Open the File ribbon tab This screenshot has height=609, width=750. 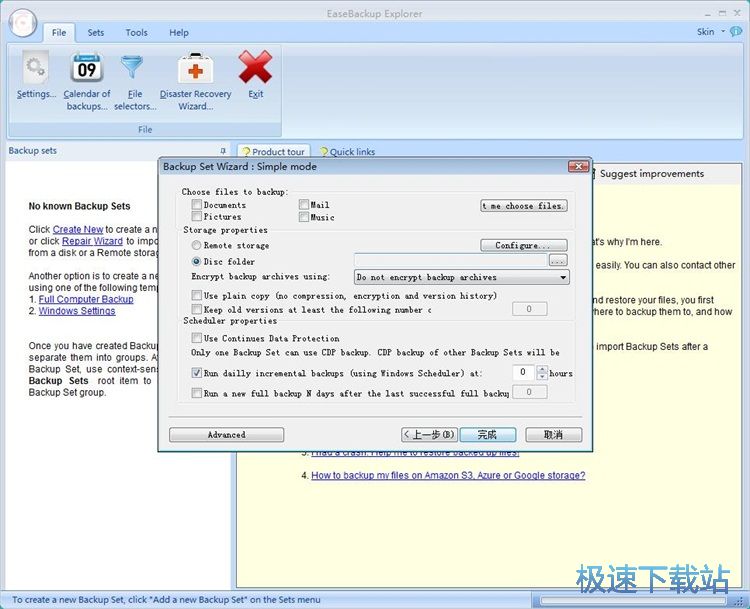[x=59, y=33]
